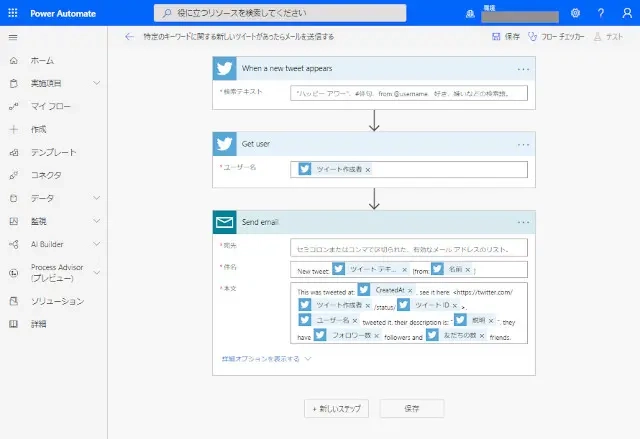Focus the top resource search box
This screenshot has width=640, height=439.
(280, 13)
